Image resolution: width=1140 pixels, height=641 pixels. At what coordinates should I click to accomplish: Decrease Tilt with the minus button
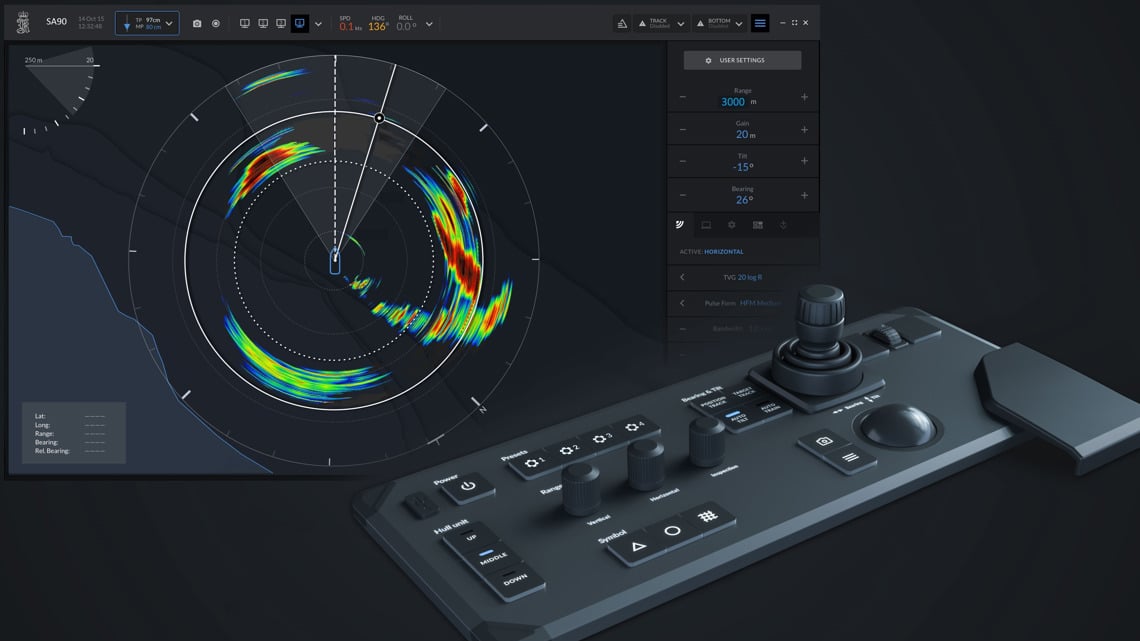683,161
